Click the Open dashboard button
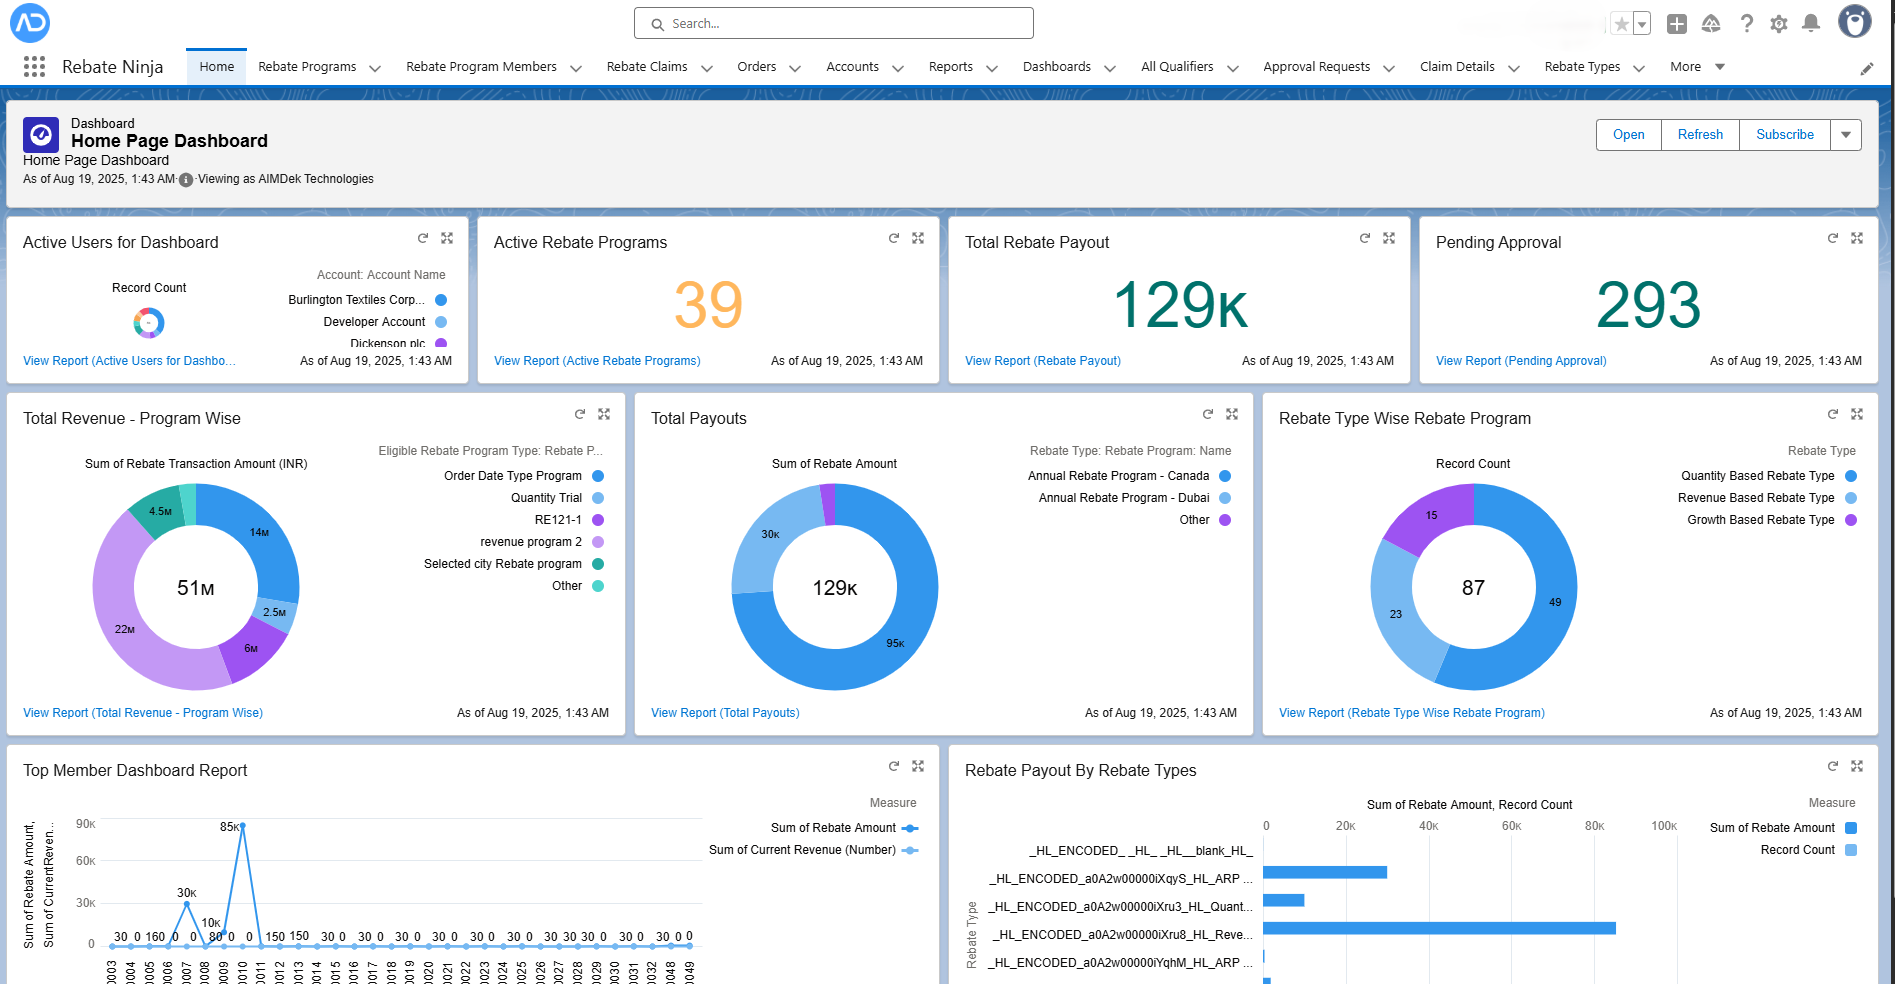Screen dimensions: 1895x984 point(1628,134)
